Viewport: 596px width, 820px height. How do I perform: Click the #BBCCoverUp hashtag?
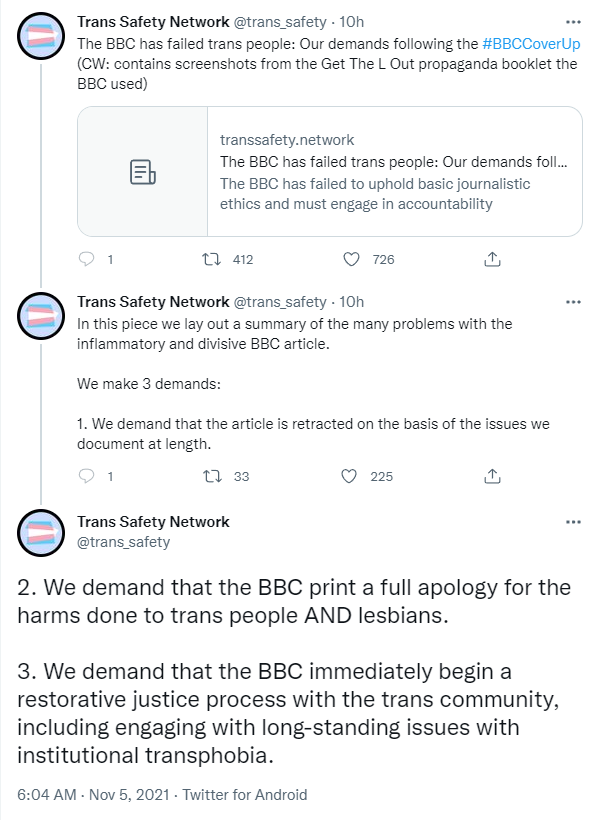531,44
